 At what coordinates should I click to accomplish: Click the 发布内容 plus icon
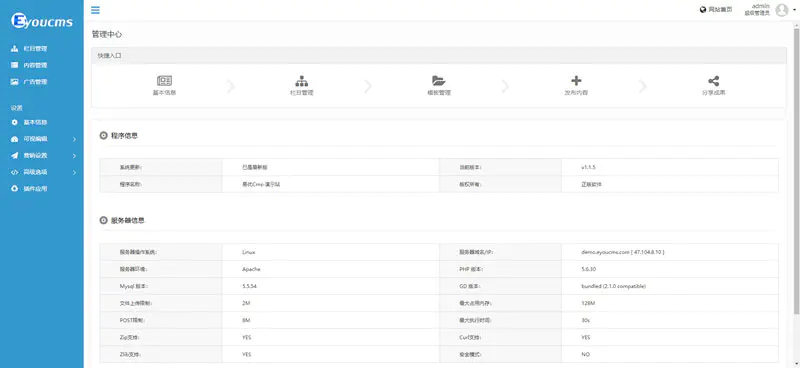point(576,81)
